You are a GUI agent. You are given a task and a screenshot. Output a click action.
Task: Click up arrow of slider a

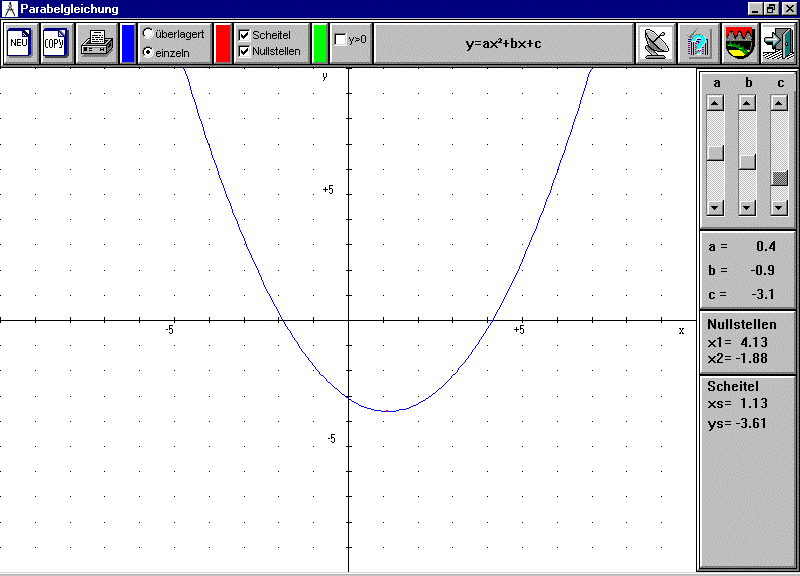point(715,103)
